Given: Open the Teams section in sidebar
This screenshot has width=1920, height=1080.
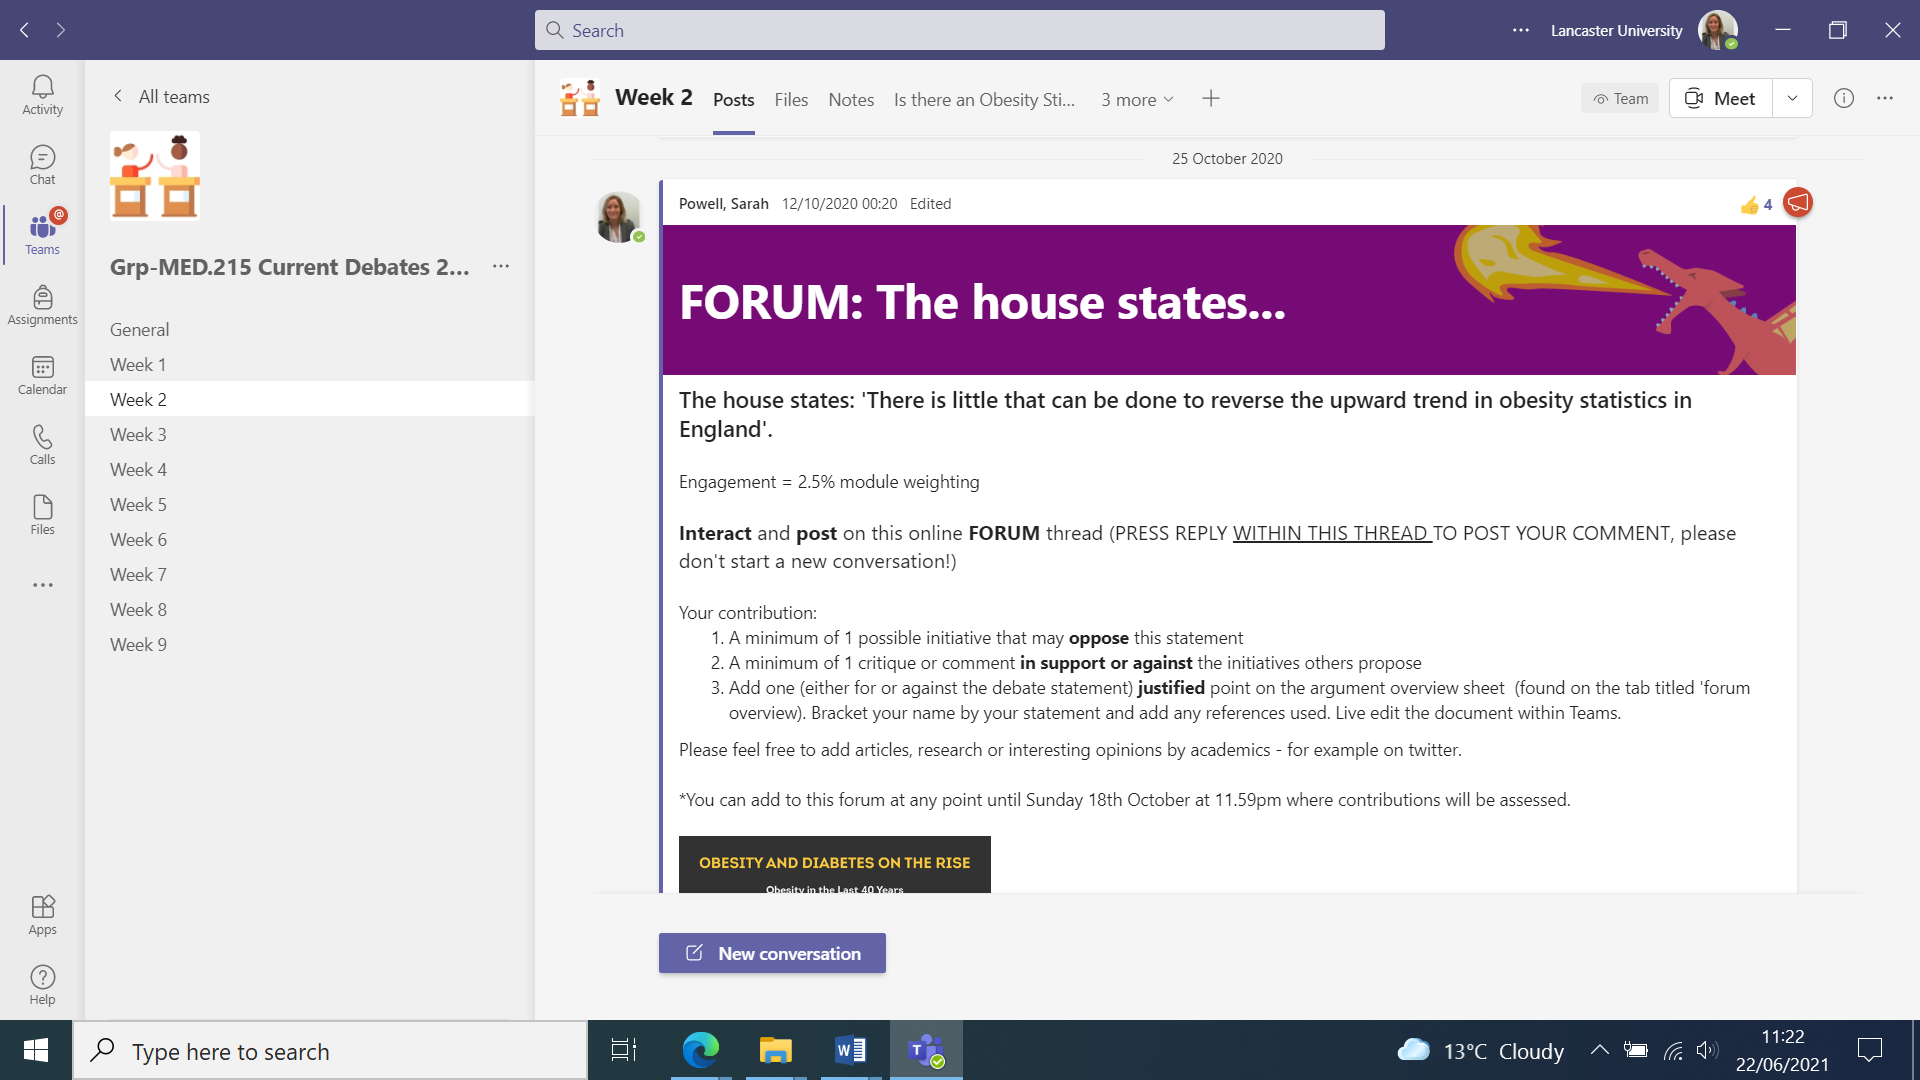Looking at the screenshot, I should click(x=42, y=235).
